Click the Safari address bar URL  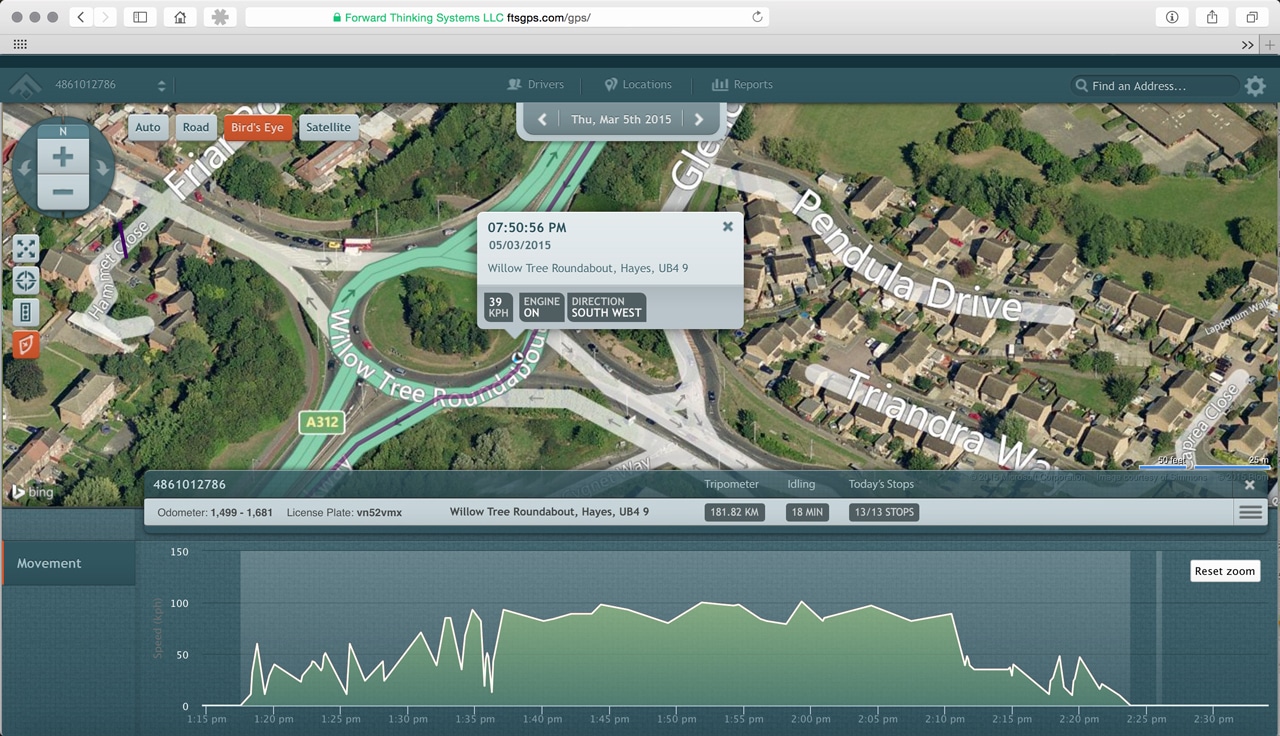[x=507, y=17]
